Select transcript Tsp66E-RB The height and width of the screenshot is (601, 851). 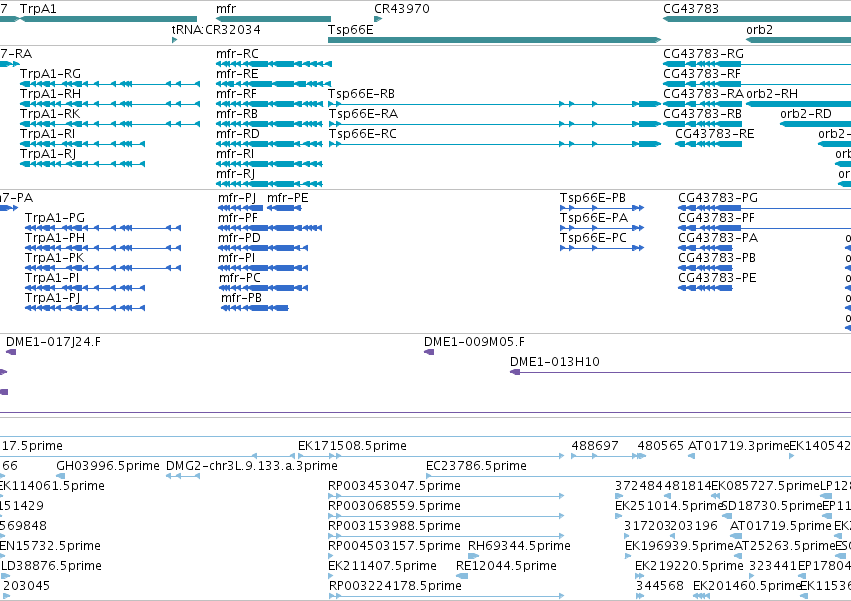[361, 94]
